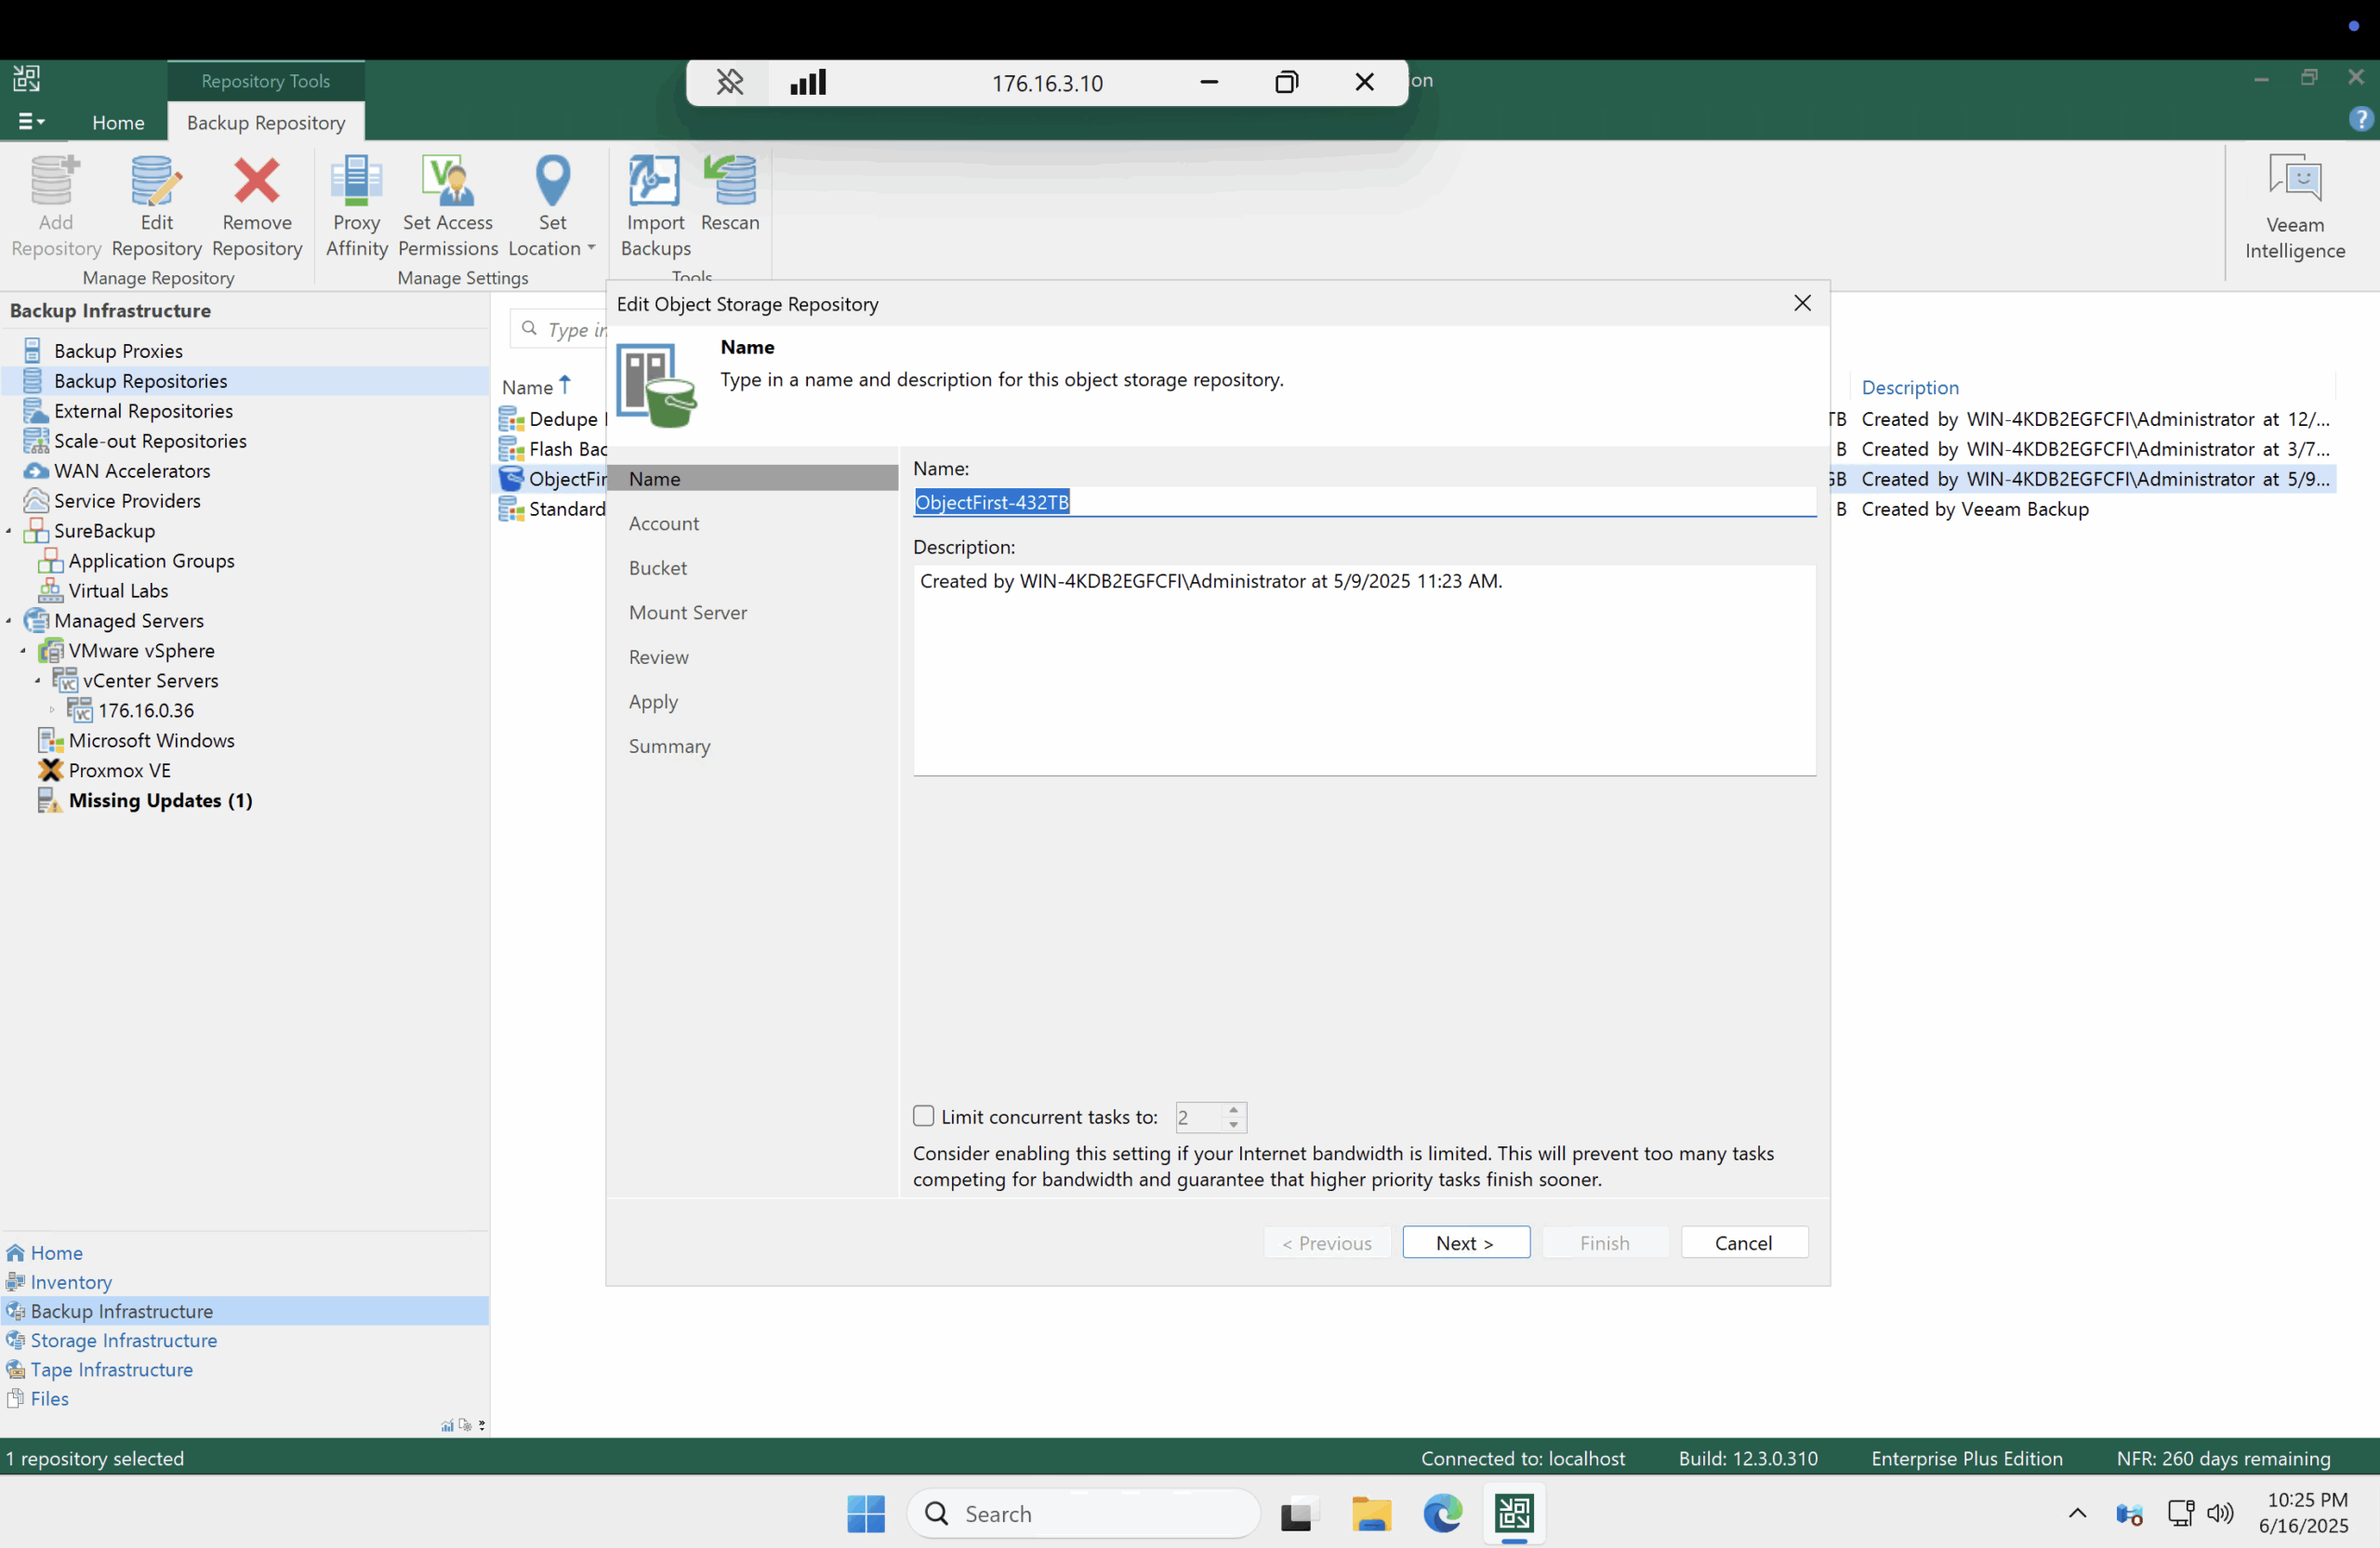
Task: Select Backup Proxies in the tree
Action: click(x=118, y=350)
